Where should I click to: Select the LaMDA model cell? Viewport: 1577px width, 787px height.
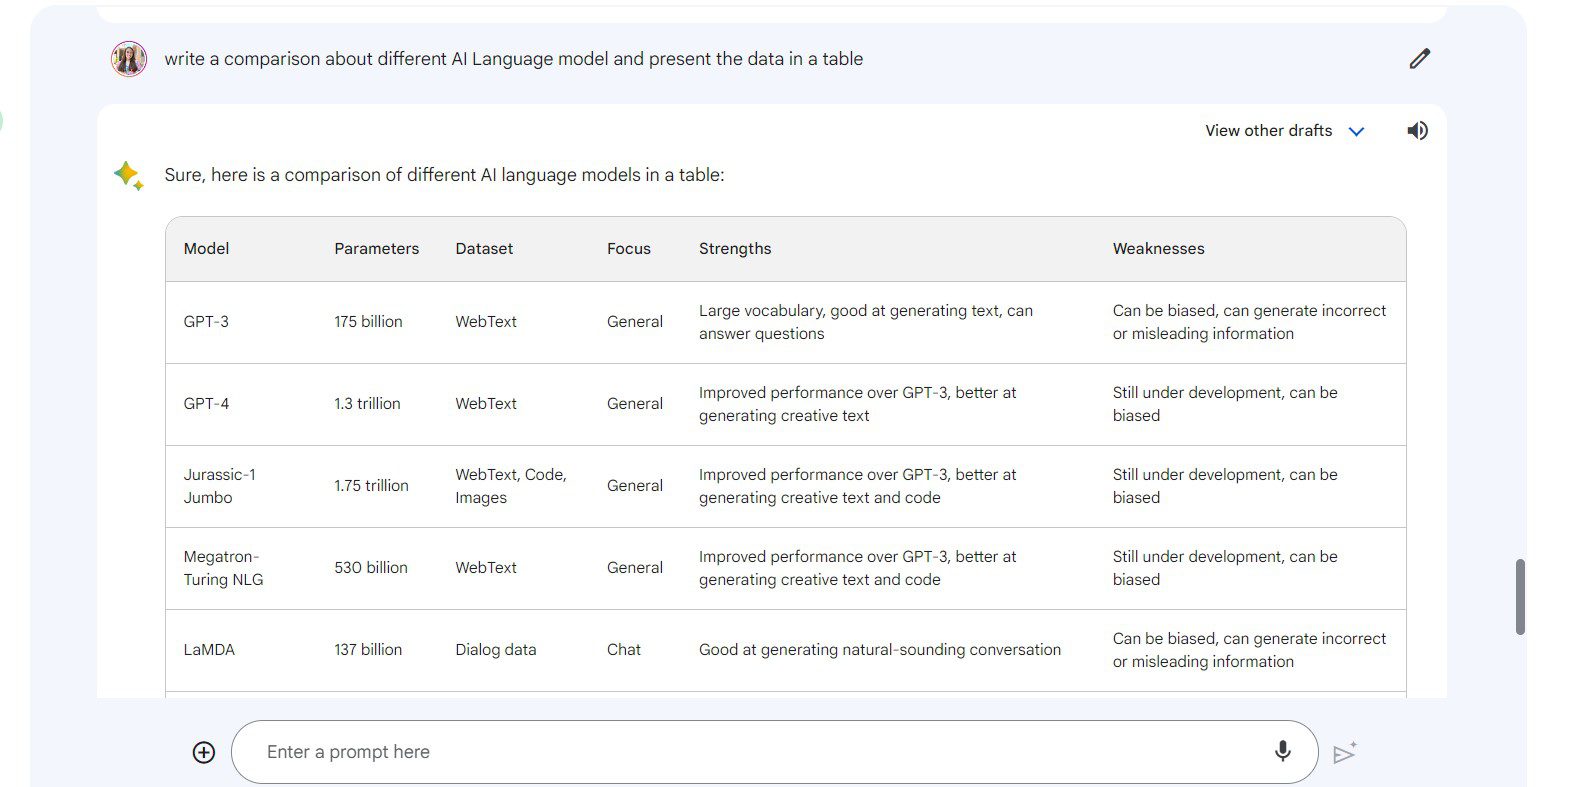click(x=209, y=650)
